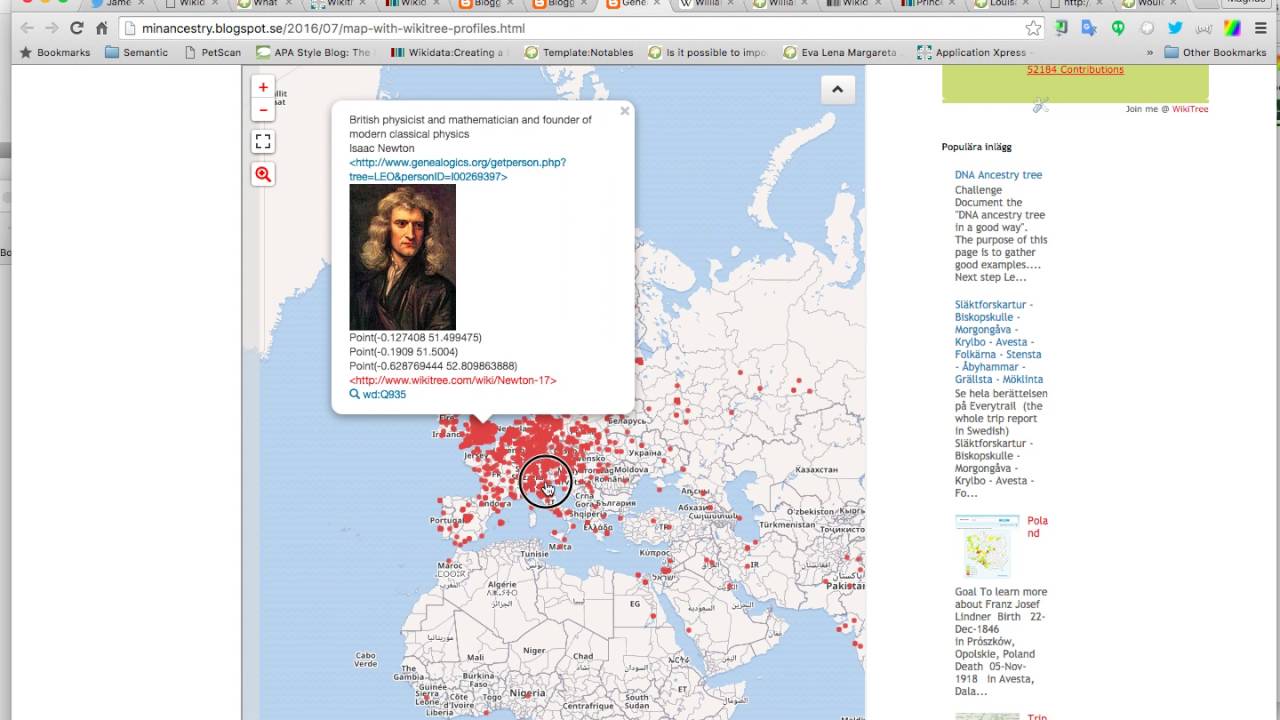This screenshot has width=1280, height=720.
Task: Click the Poland map thumbnail
Action: tap(987, 547)
